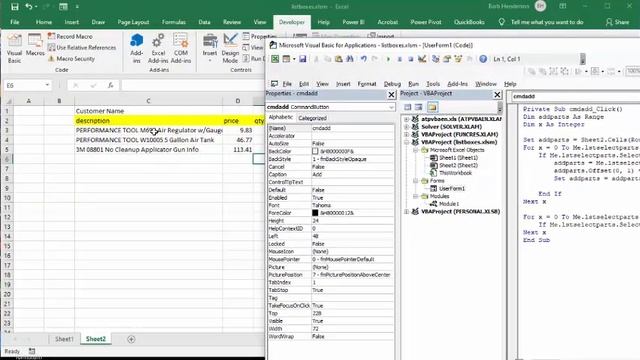The image size is (640, 360).
Task: Click Tell me what you want to do
Action: pyautogui.click(x=547, y=22)
